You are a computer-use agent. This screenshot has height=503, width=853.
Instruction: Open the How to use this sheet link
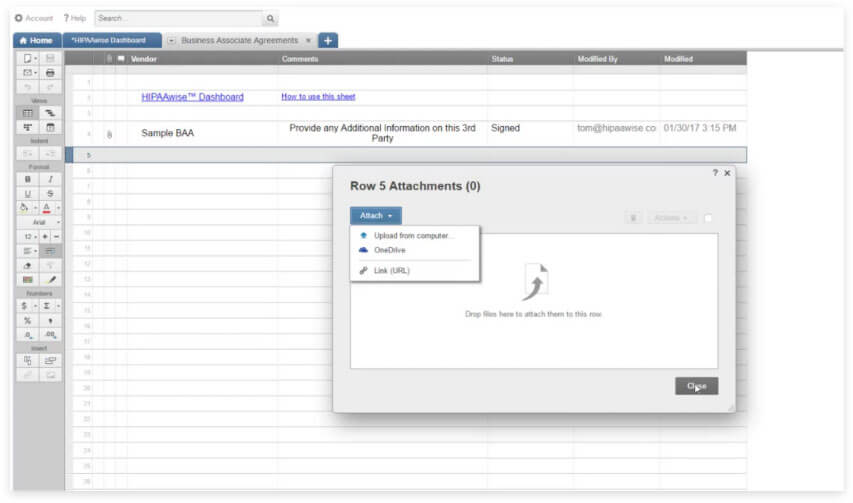(318, 97)
